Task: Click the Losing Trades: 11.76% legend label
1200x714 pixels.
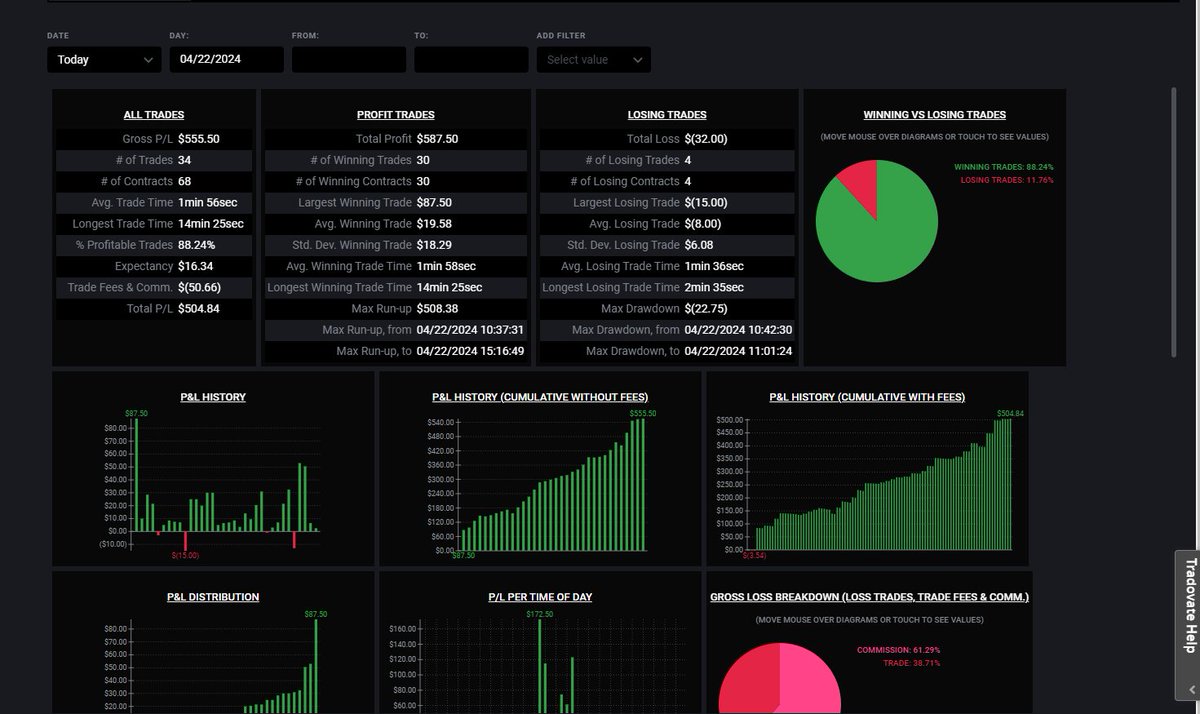Action: (1007, 180)
